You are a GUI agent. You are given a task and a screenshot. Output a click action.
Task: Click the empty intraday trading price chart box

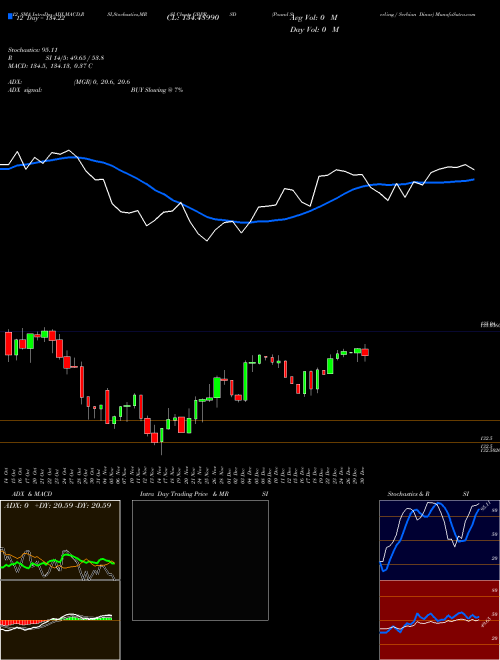pos(200,560)
